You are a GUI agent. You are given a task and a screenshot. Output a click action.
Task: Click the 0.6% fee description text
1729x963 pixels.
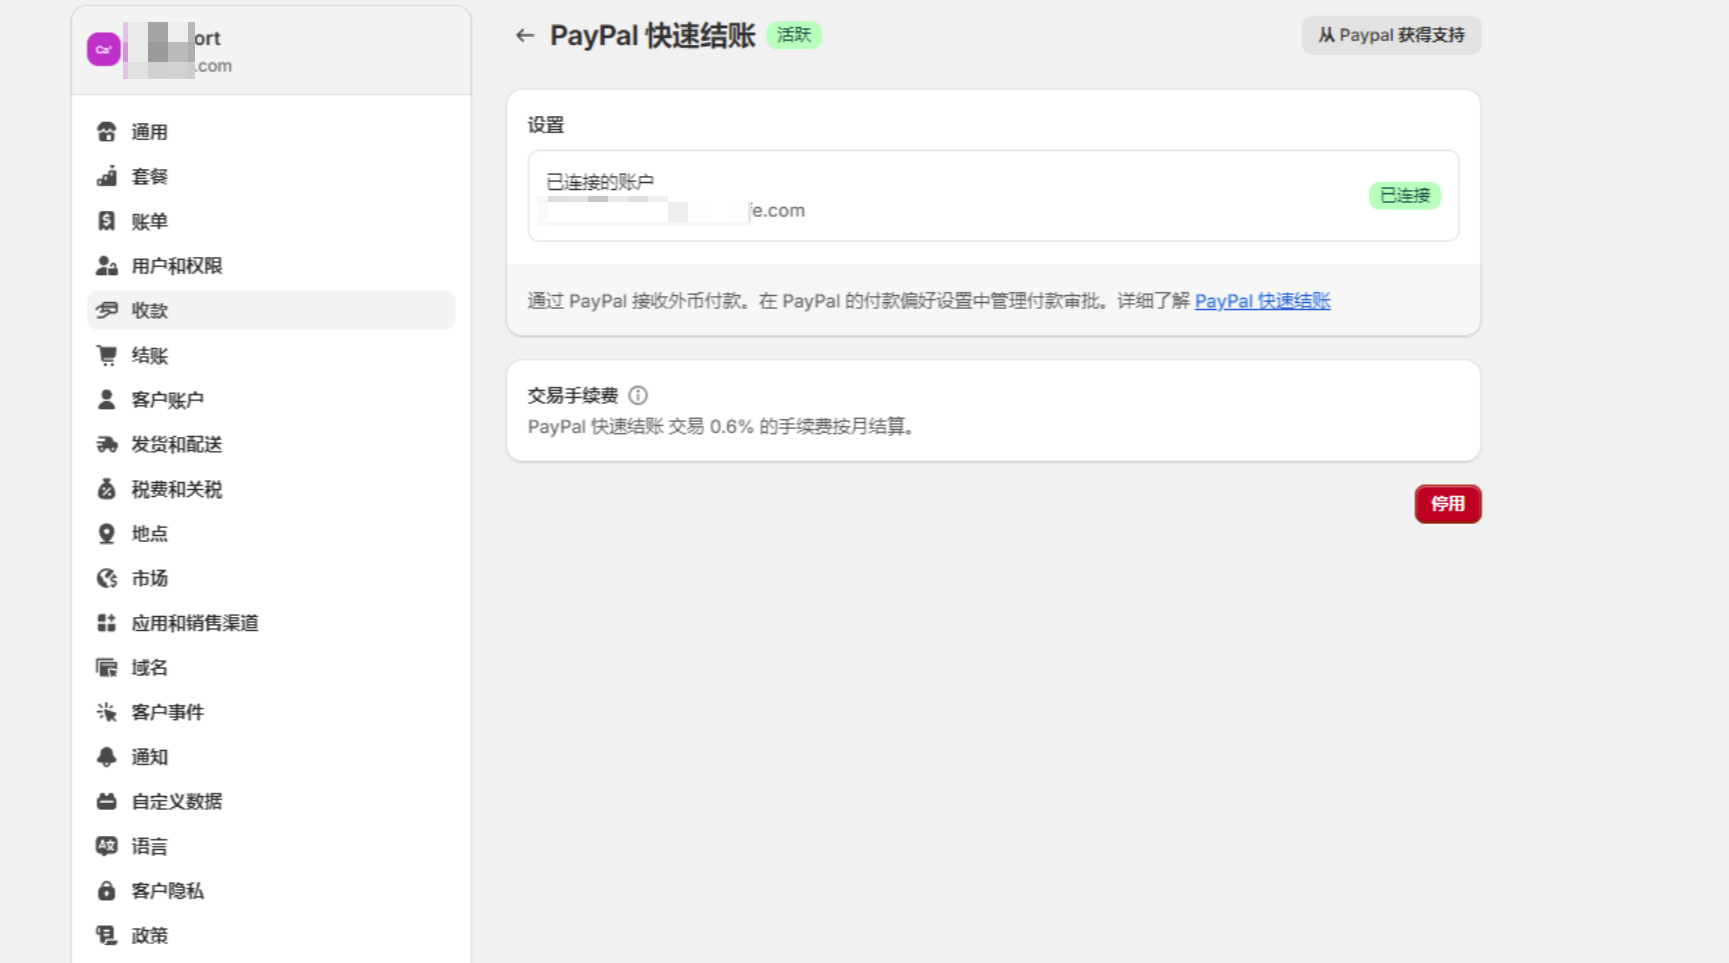click(722, 427)
